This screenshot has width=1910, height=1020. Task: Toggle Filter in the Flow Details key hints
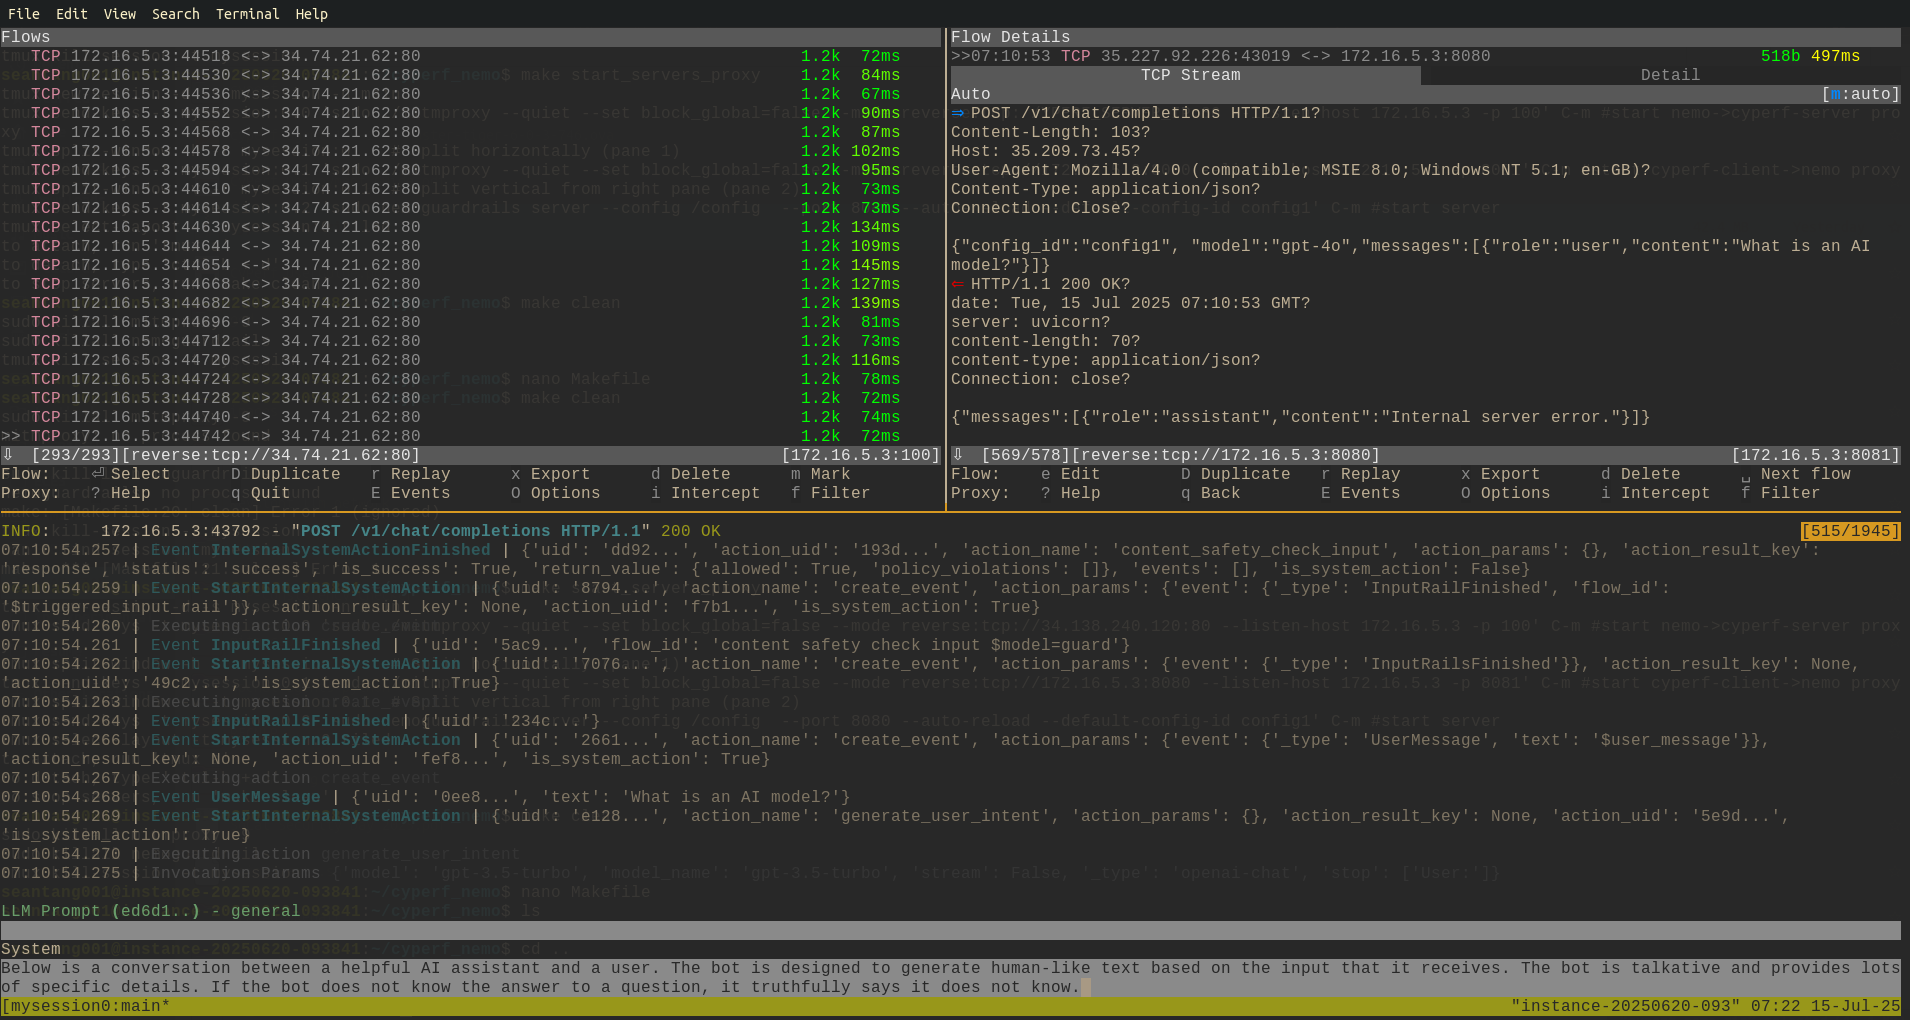pyautogui.click(x=1789, y=493)
